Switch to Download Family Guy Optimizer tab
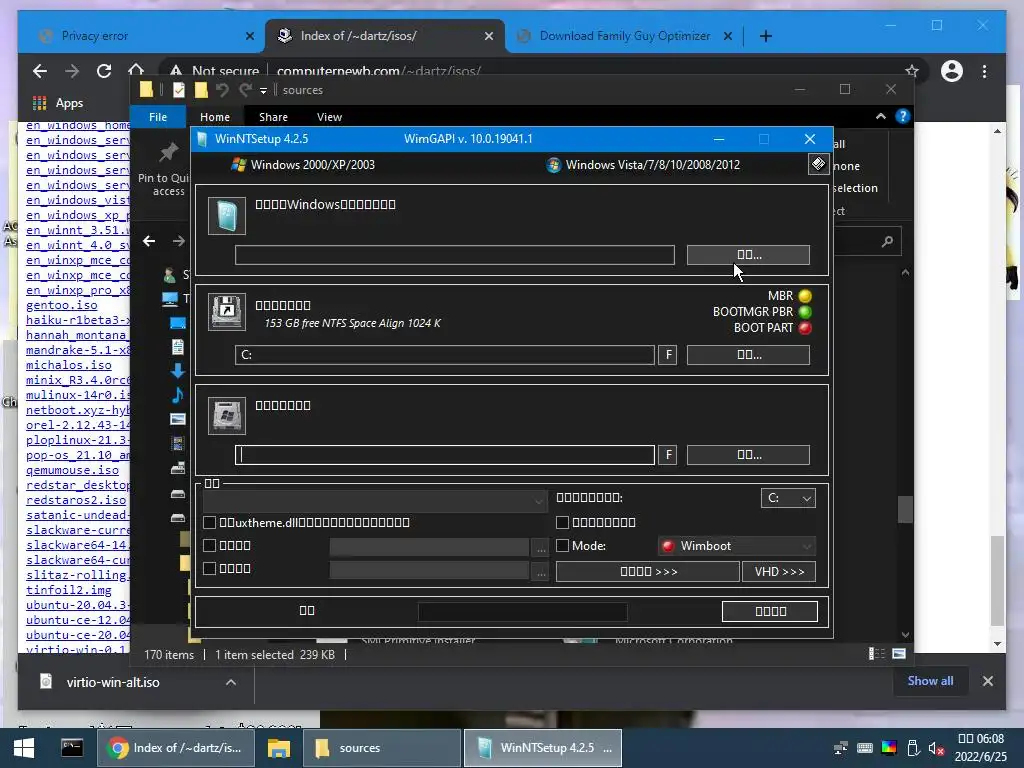This screenshot has height=768, width=1024. (x=625, y=36)
